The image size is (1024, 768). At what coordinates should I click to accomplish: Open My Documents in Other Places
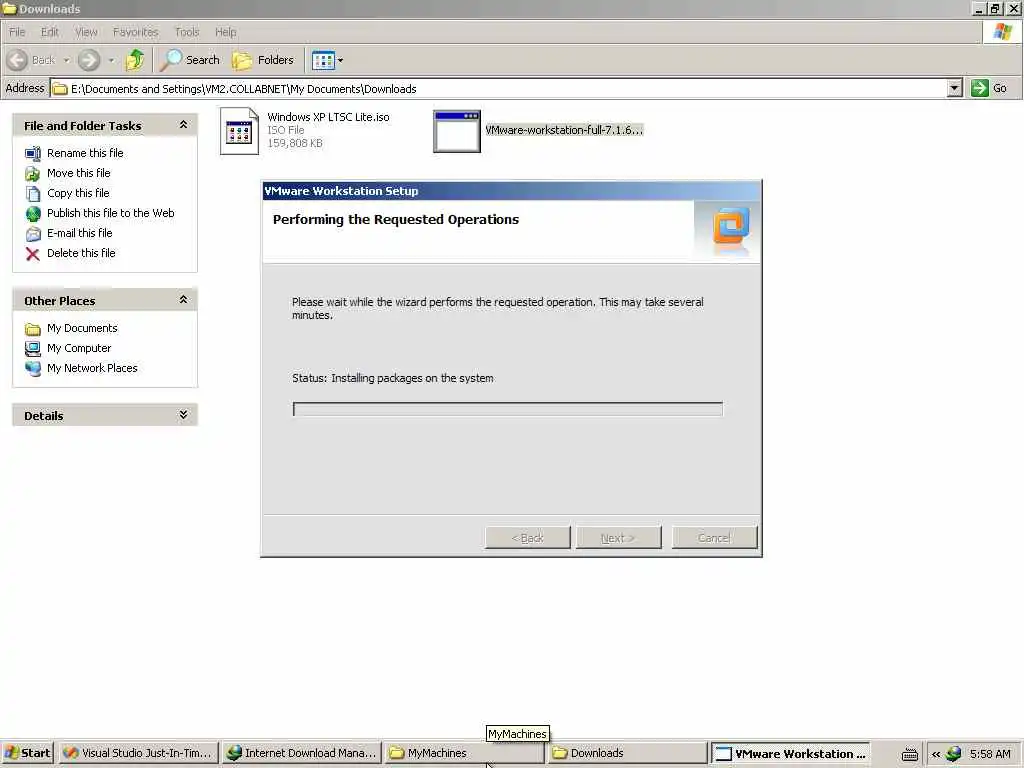[82, 328]
